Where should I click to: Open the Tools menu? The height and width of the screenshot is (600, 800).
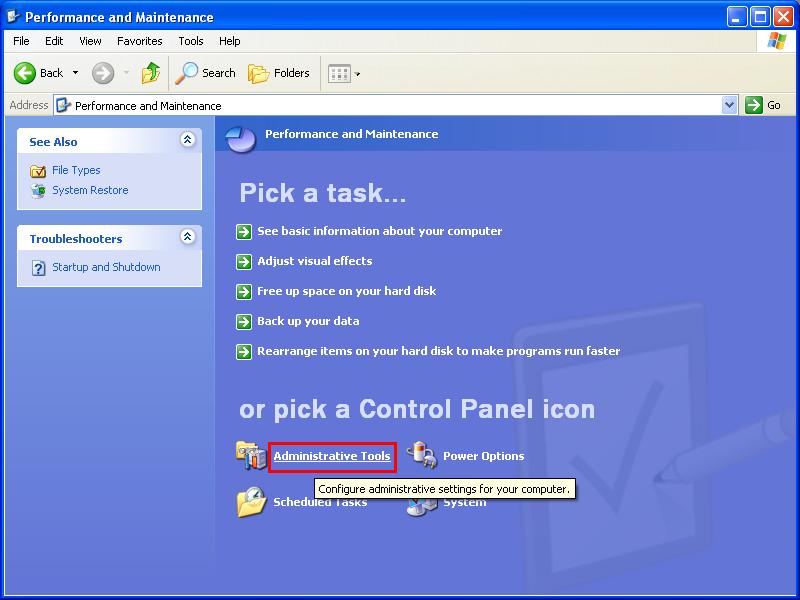point(191,41)
